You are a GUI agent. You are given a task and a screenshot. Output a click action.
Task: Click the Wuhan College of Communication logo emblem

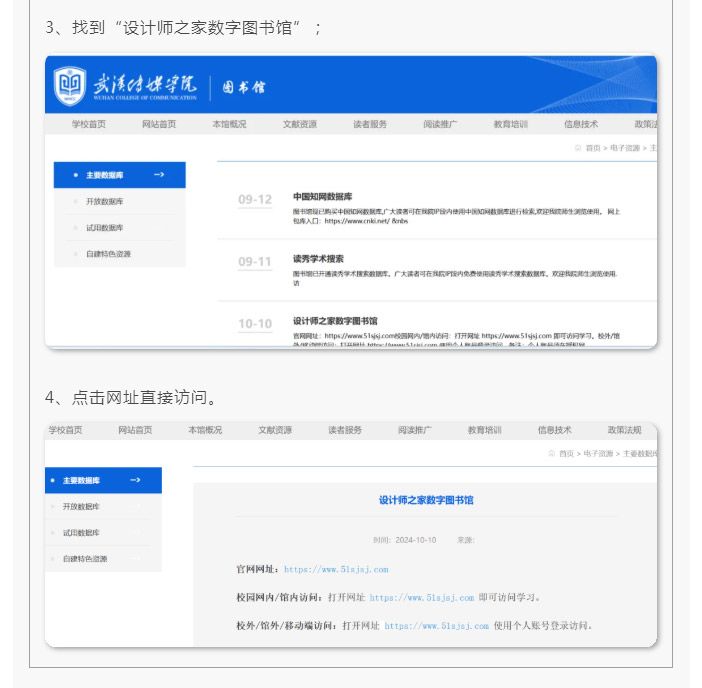(x=68, y=85)
